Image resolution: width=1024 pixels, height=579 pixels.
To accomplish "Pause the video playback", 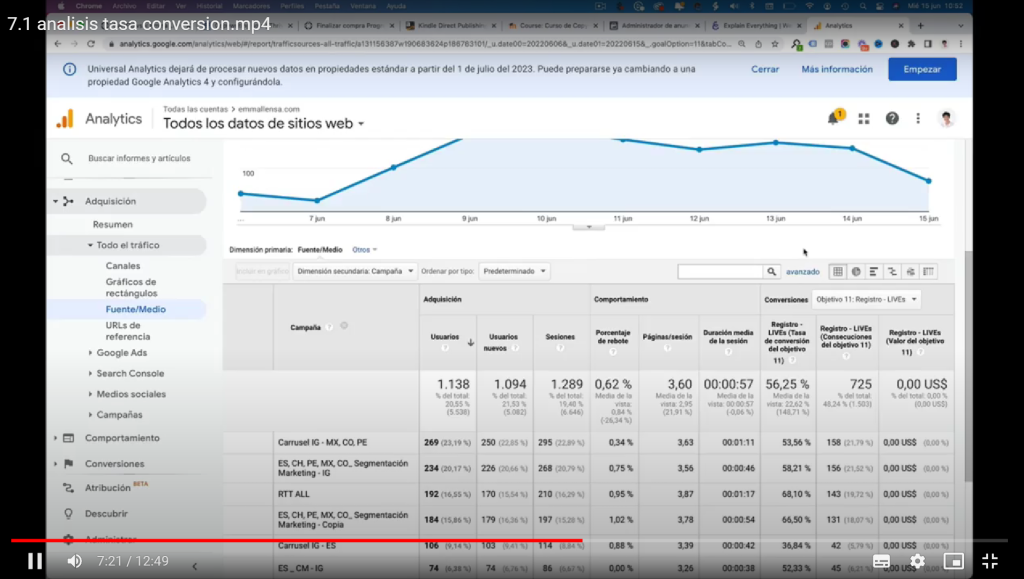I will point(35,561).
